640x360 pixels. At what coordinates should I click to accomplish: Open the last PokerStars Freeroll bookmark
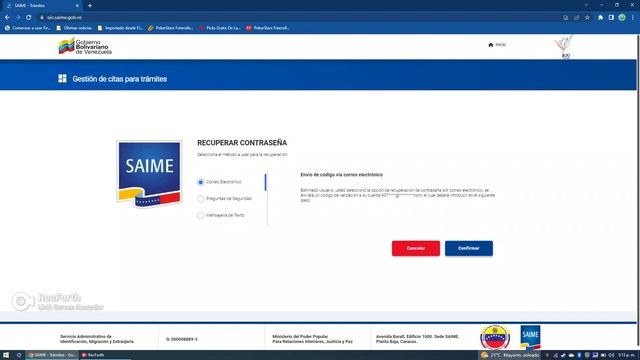[x=268, y=28]
